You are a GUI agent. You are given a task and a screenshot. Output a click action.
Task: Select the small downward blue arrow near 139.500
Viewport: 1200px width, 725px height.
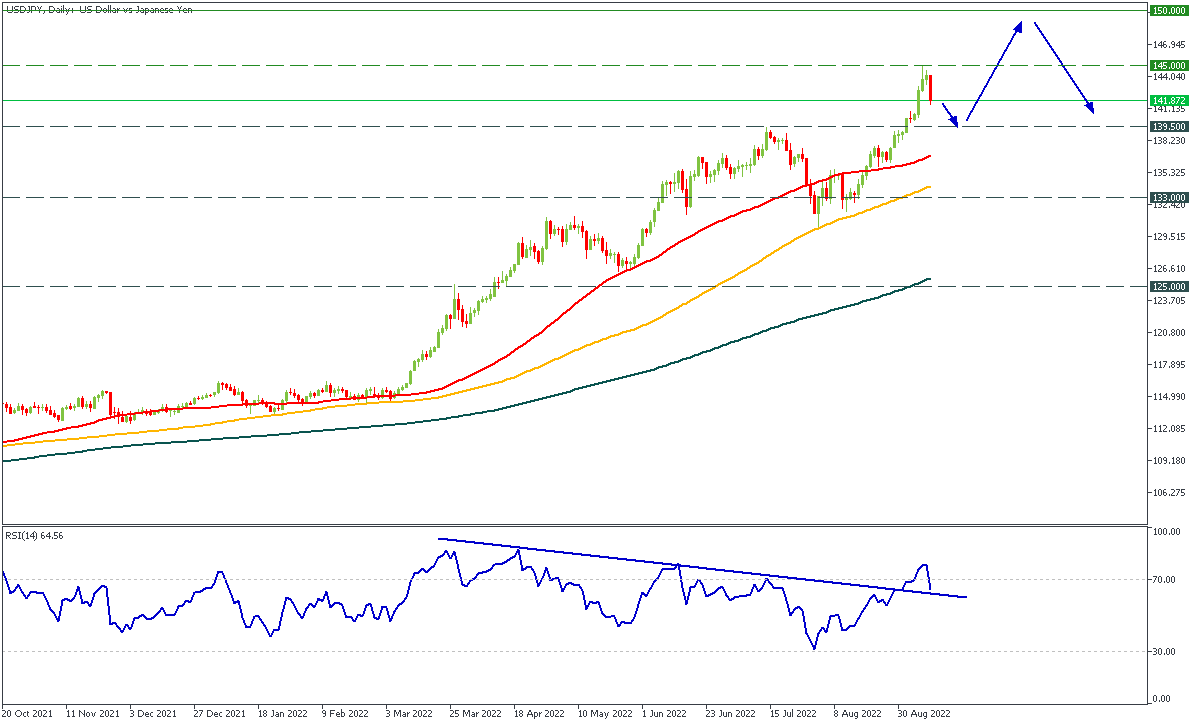click(951, 114)
